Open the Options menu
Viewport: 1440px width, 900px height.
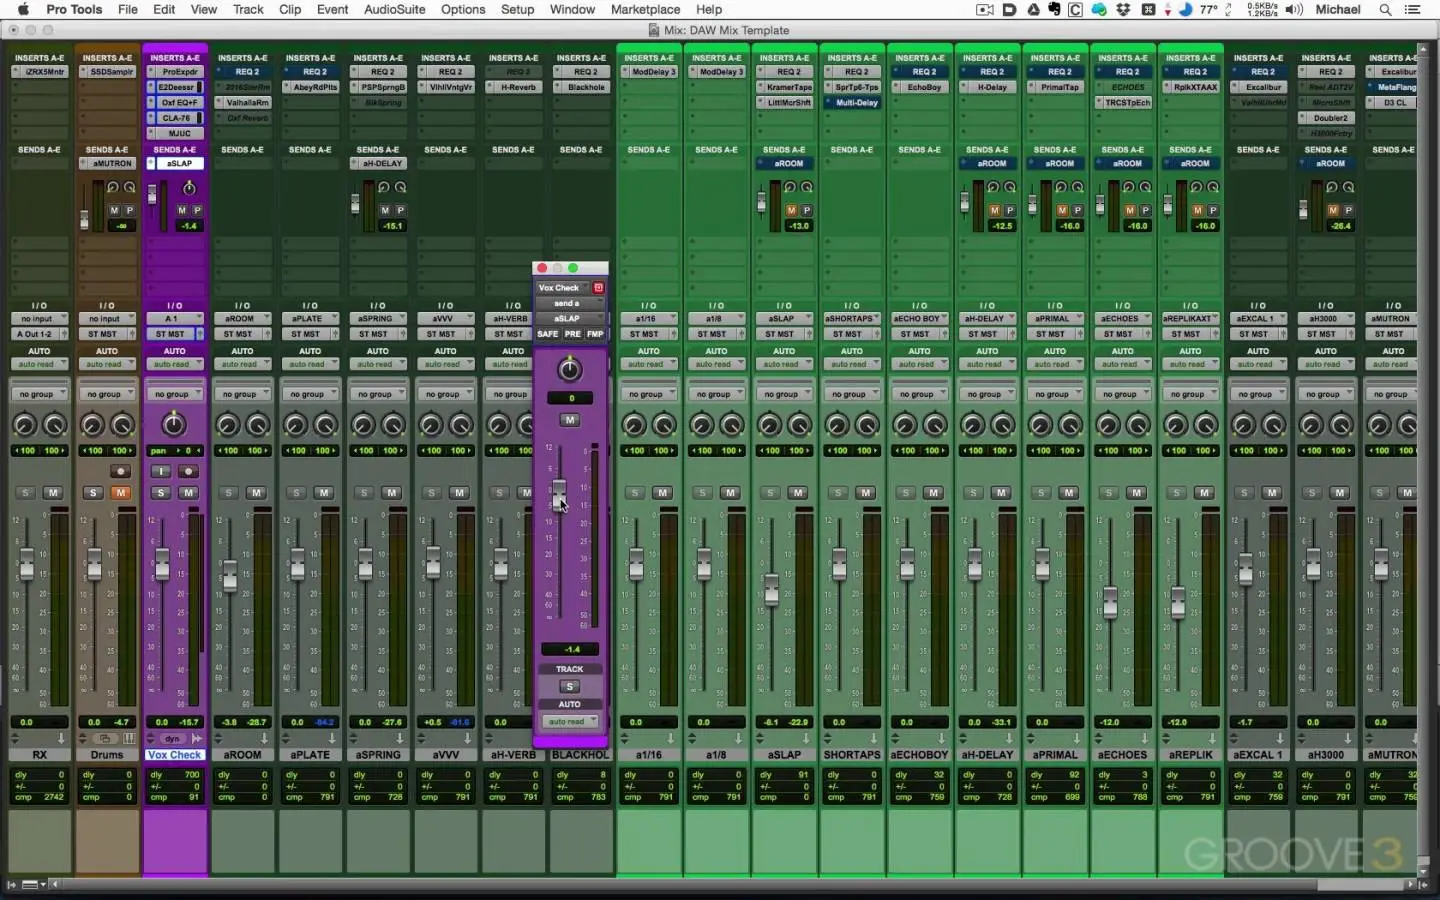click(x=463, y=9)
